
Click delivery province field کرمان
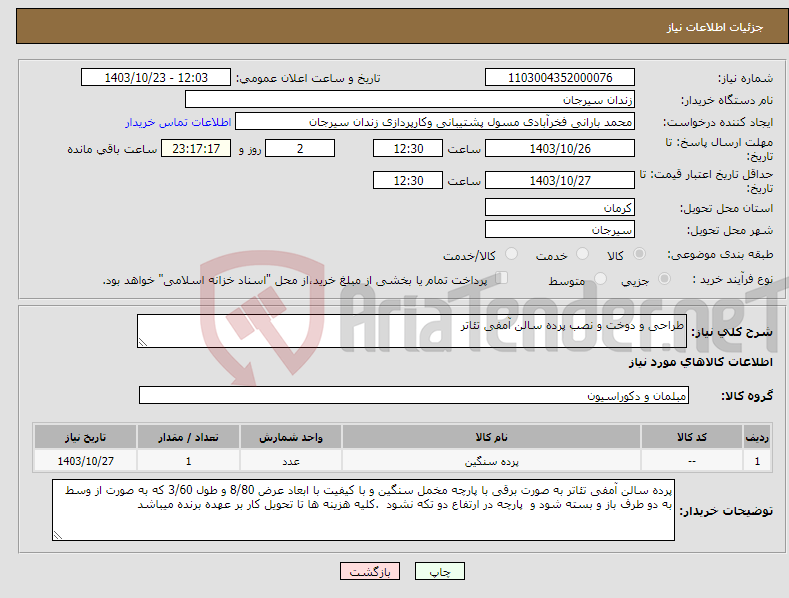click(x=560, y=207)
